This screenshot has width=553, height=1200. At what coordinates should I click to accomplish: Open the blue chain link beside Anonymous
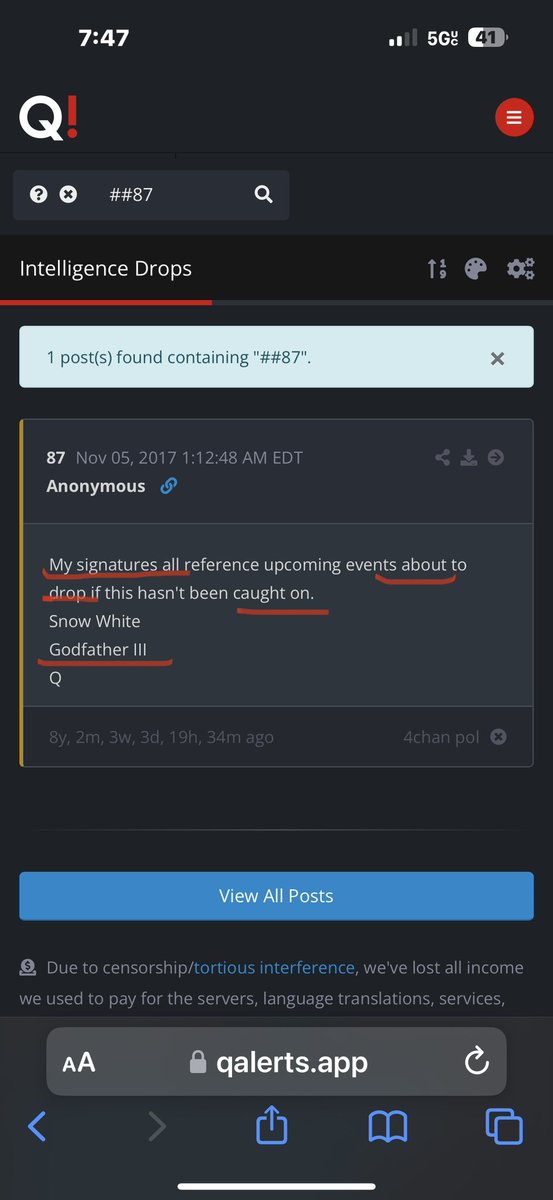tap(169, 486)
